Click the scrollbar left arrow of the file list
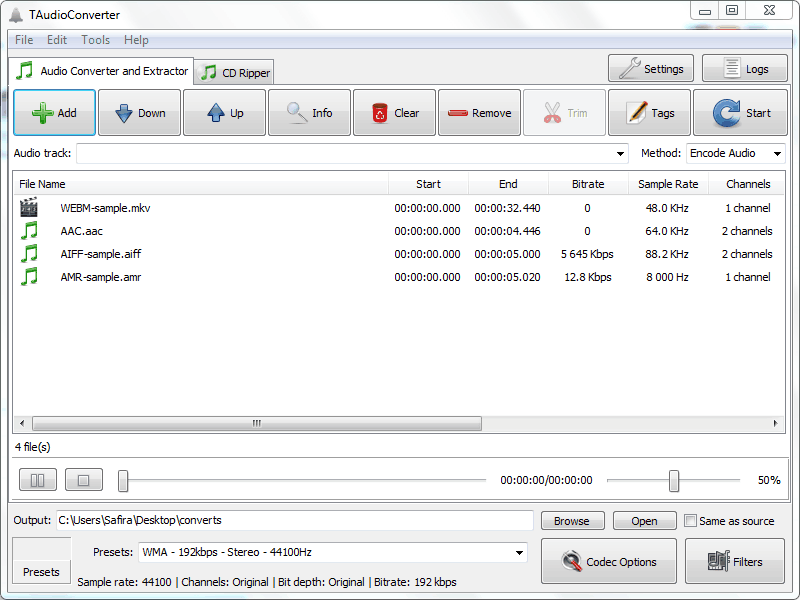 [22, 423]
